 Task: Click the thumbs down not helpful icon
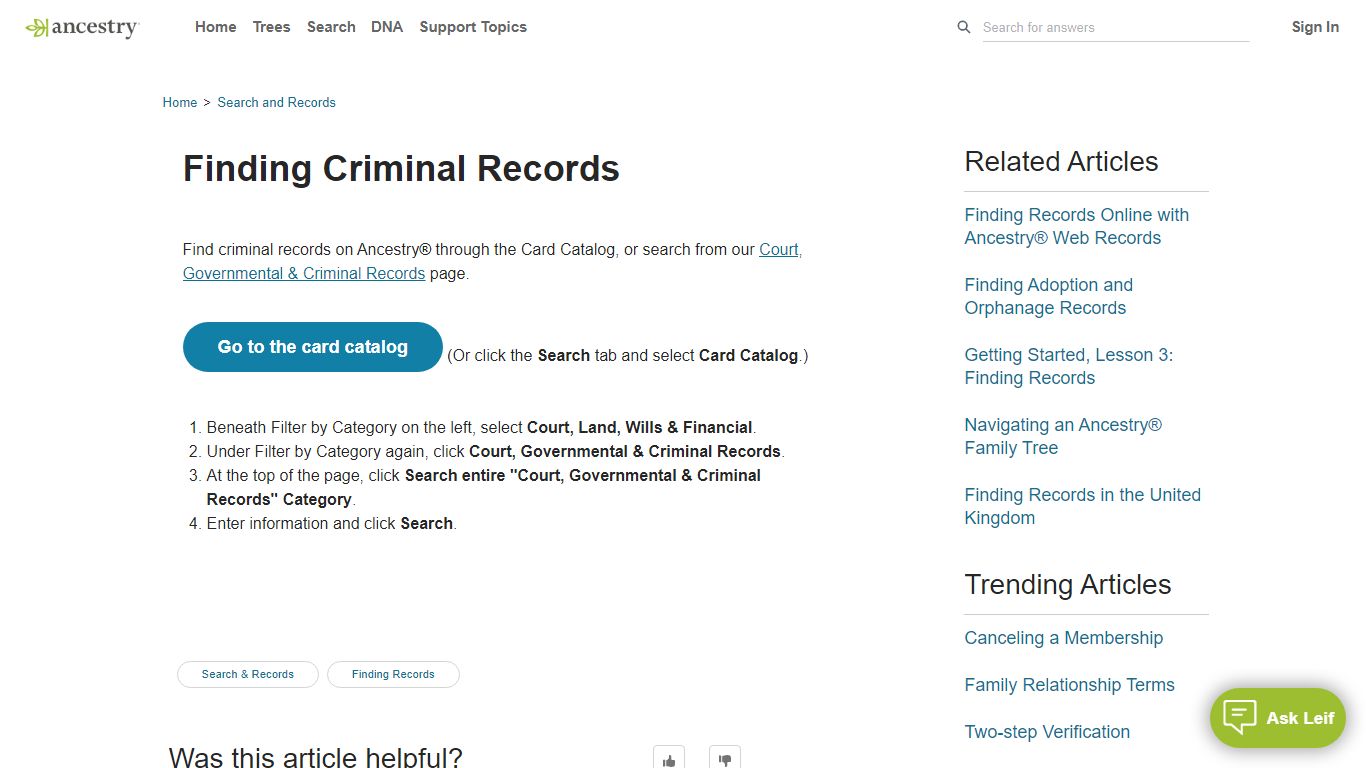click(725, 759)
